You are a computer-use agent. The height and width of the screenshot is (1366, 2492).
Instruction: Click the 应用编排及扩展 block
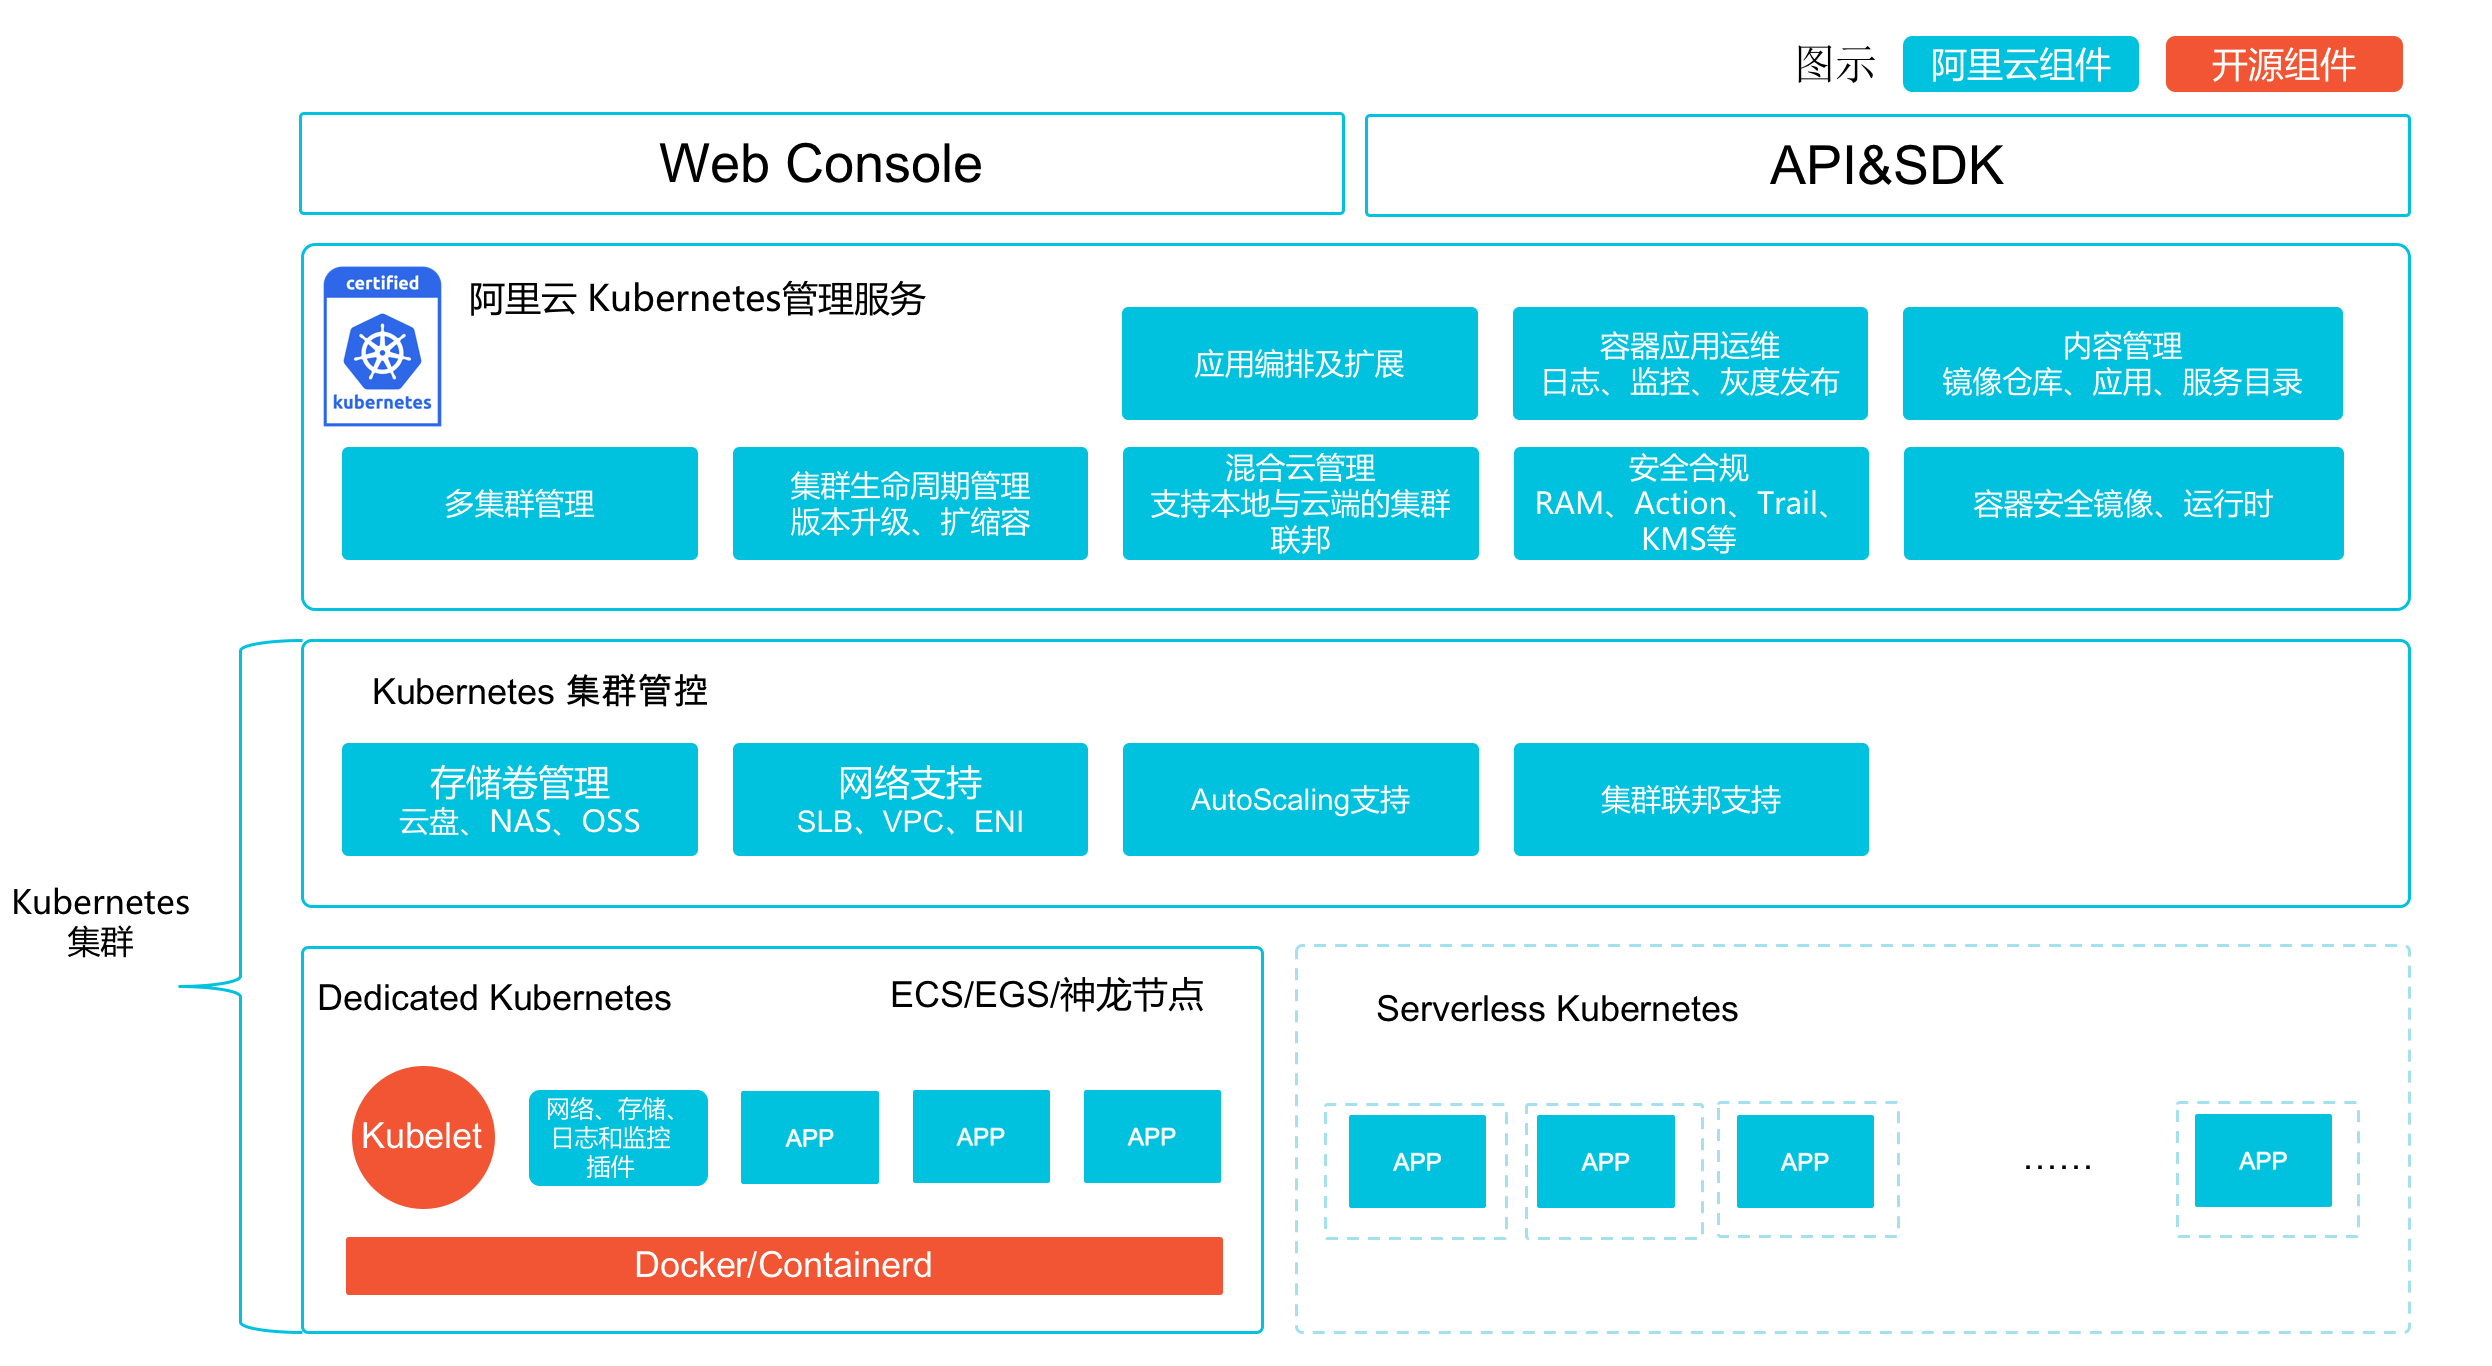coord(1299,363)
